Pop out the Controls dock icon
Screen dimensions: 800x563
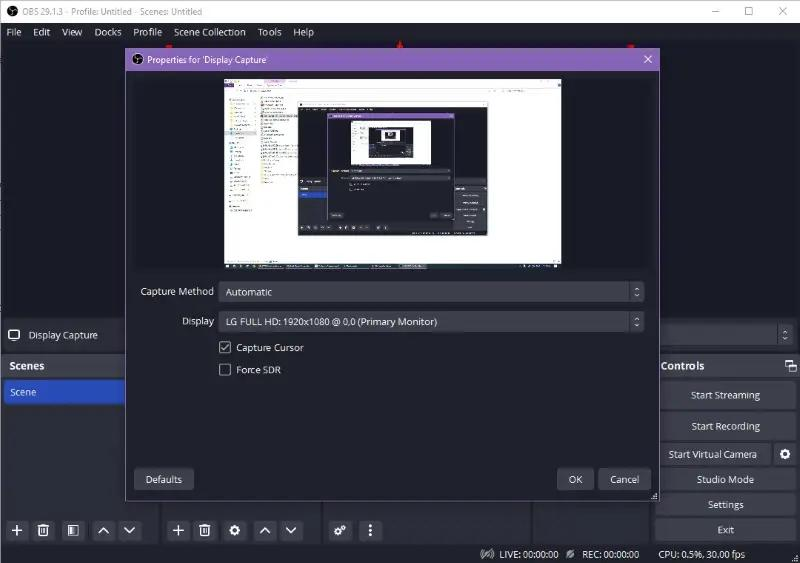790,365
